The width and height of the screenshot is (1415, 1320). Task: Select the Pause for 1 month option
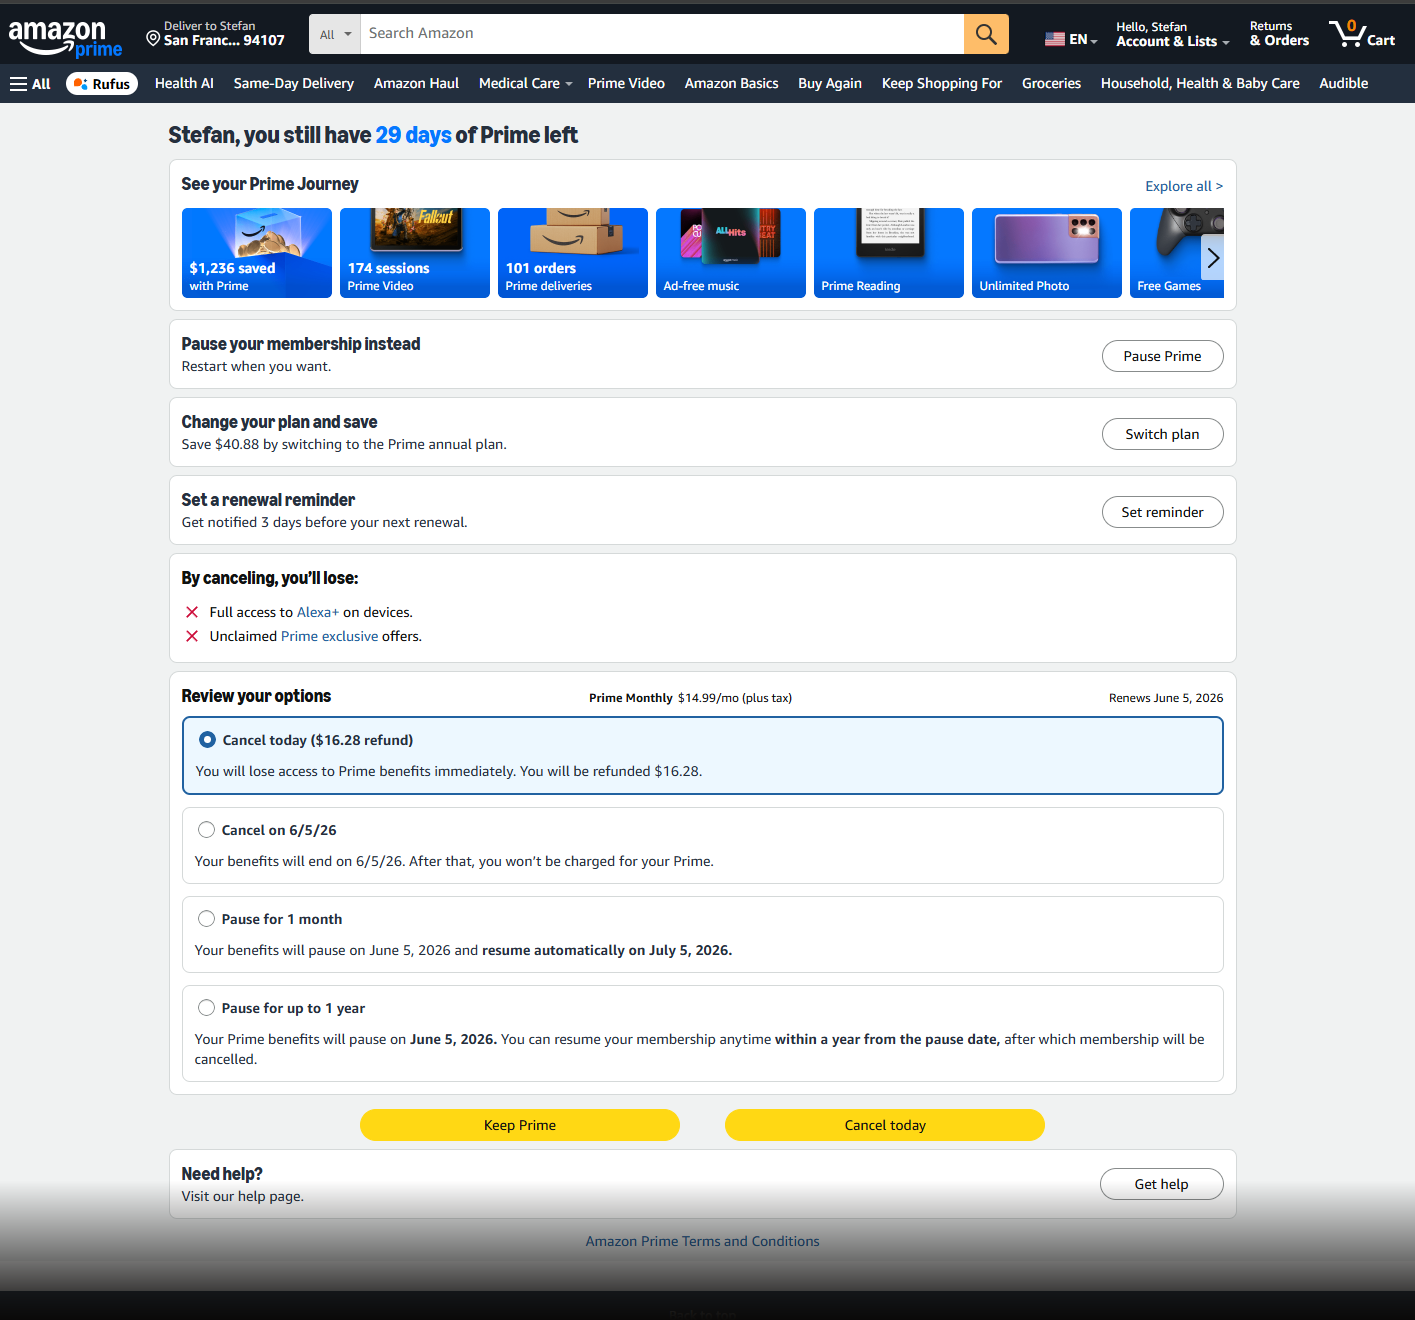point(206,919)
